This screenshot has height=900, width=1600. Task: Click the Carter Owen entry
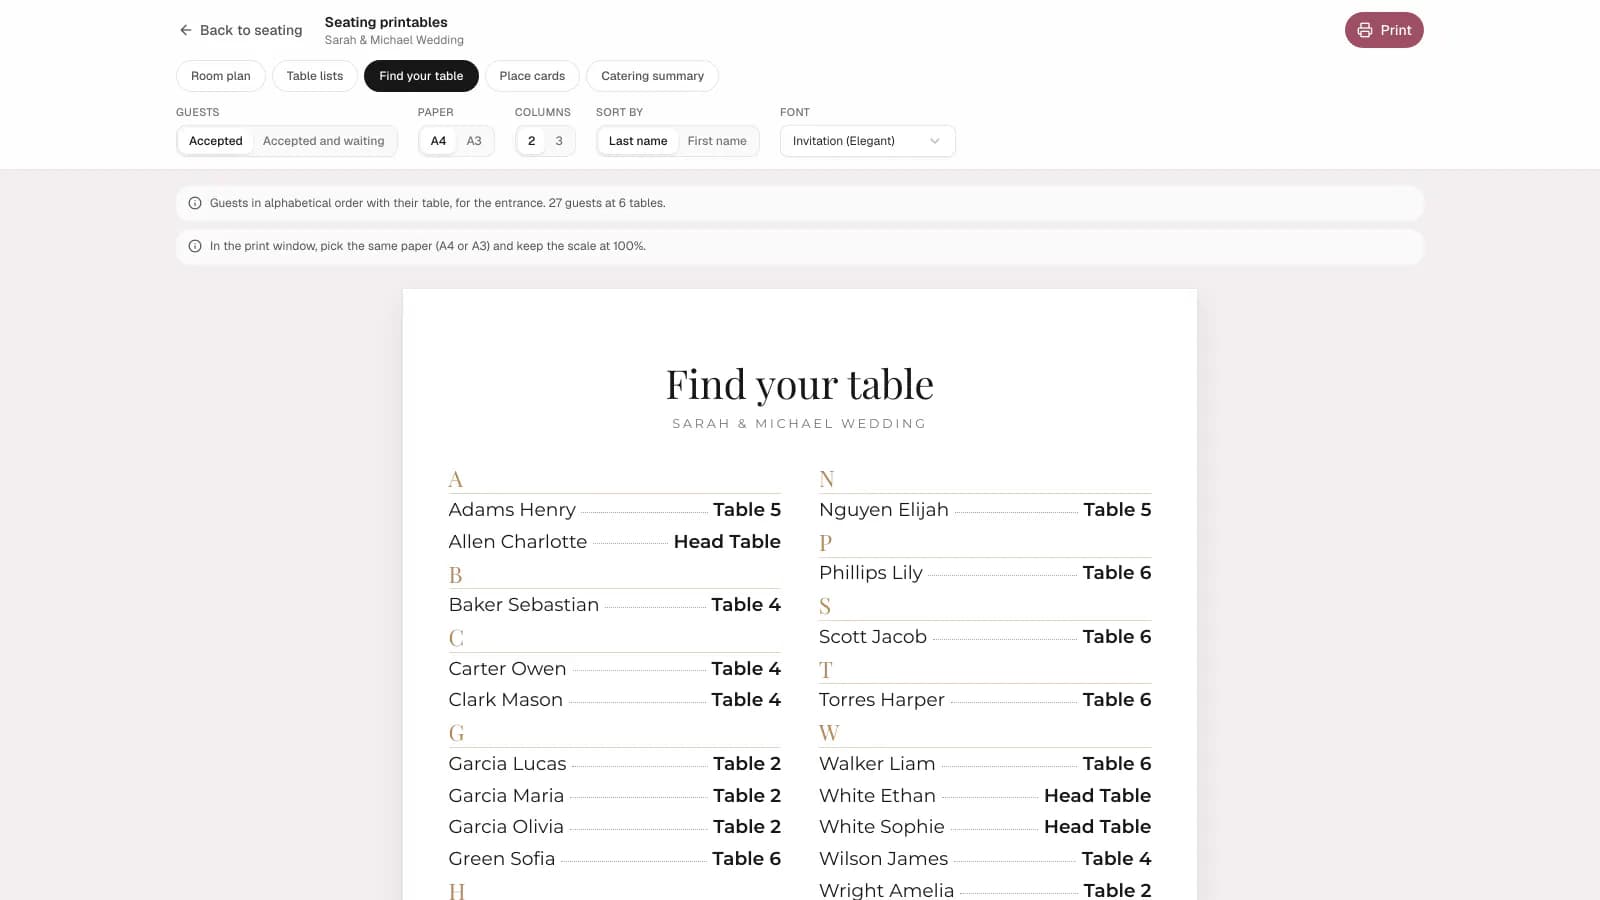click(614, 669)
